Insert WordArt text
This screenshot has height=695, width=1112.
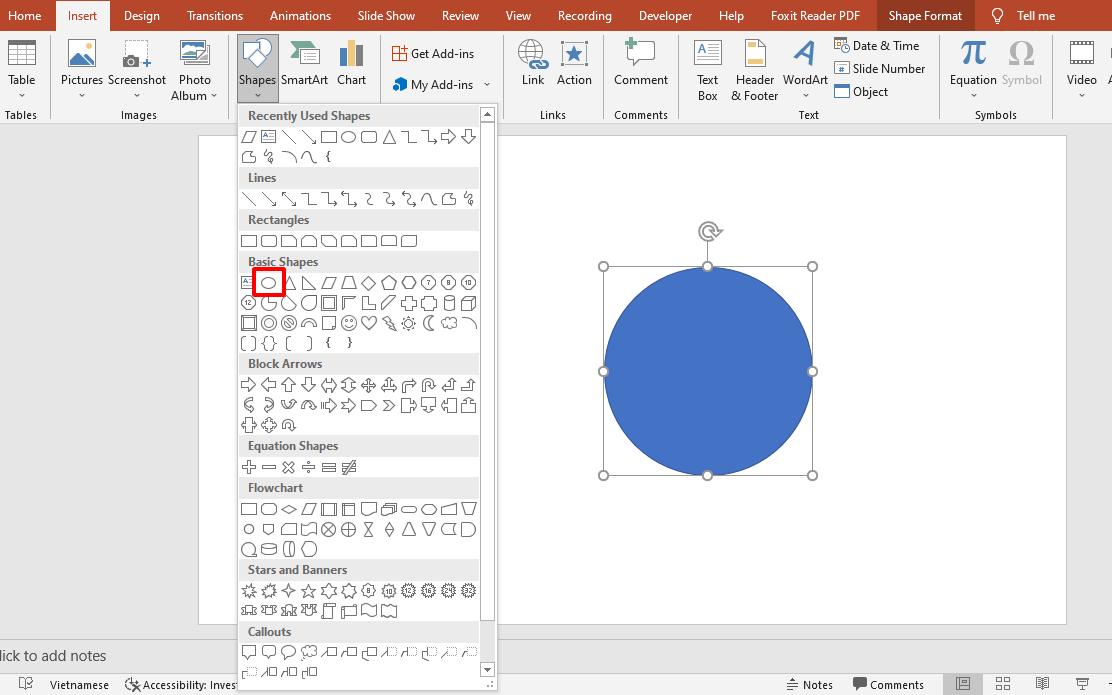tap(804, 66)
